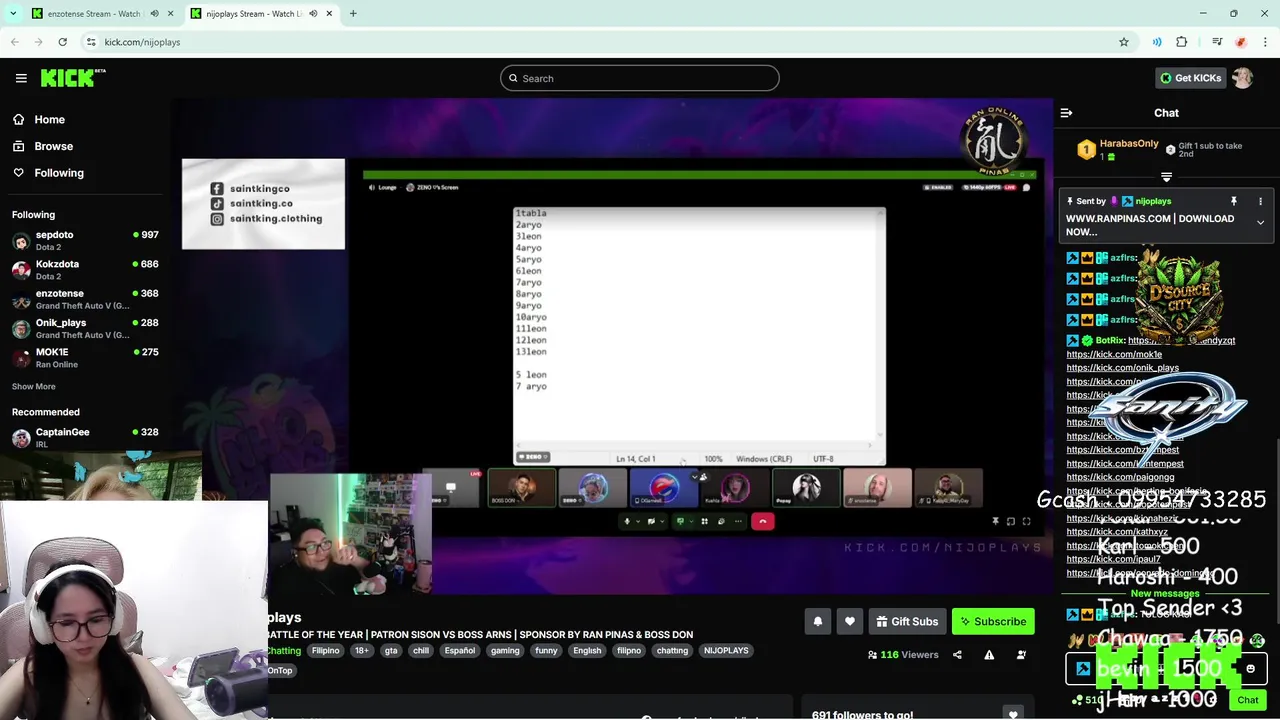Click the Gift Subs button
Viewport: 1280px width, 720px height.
[907, 621]
